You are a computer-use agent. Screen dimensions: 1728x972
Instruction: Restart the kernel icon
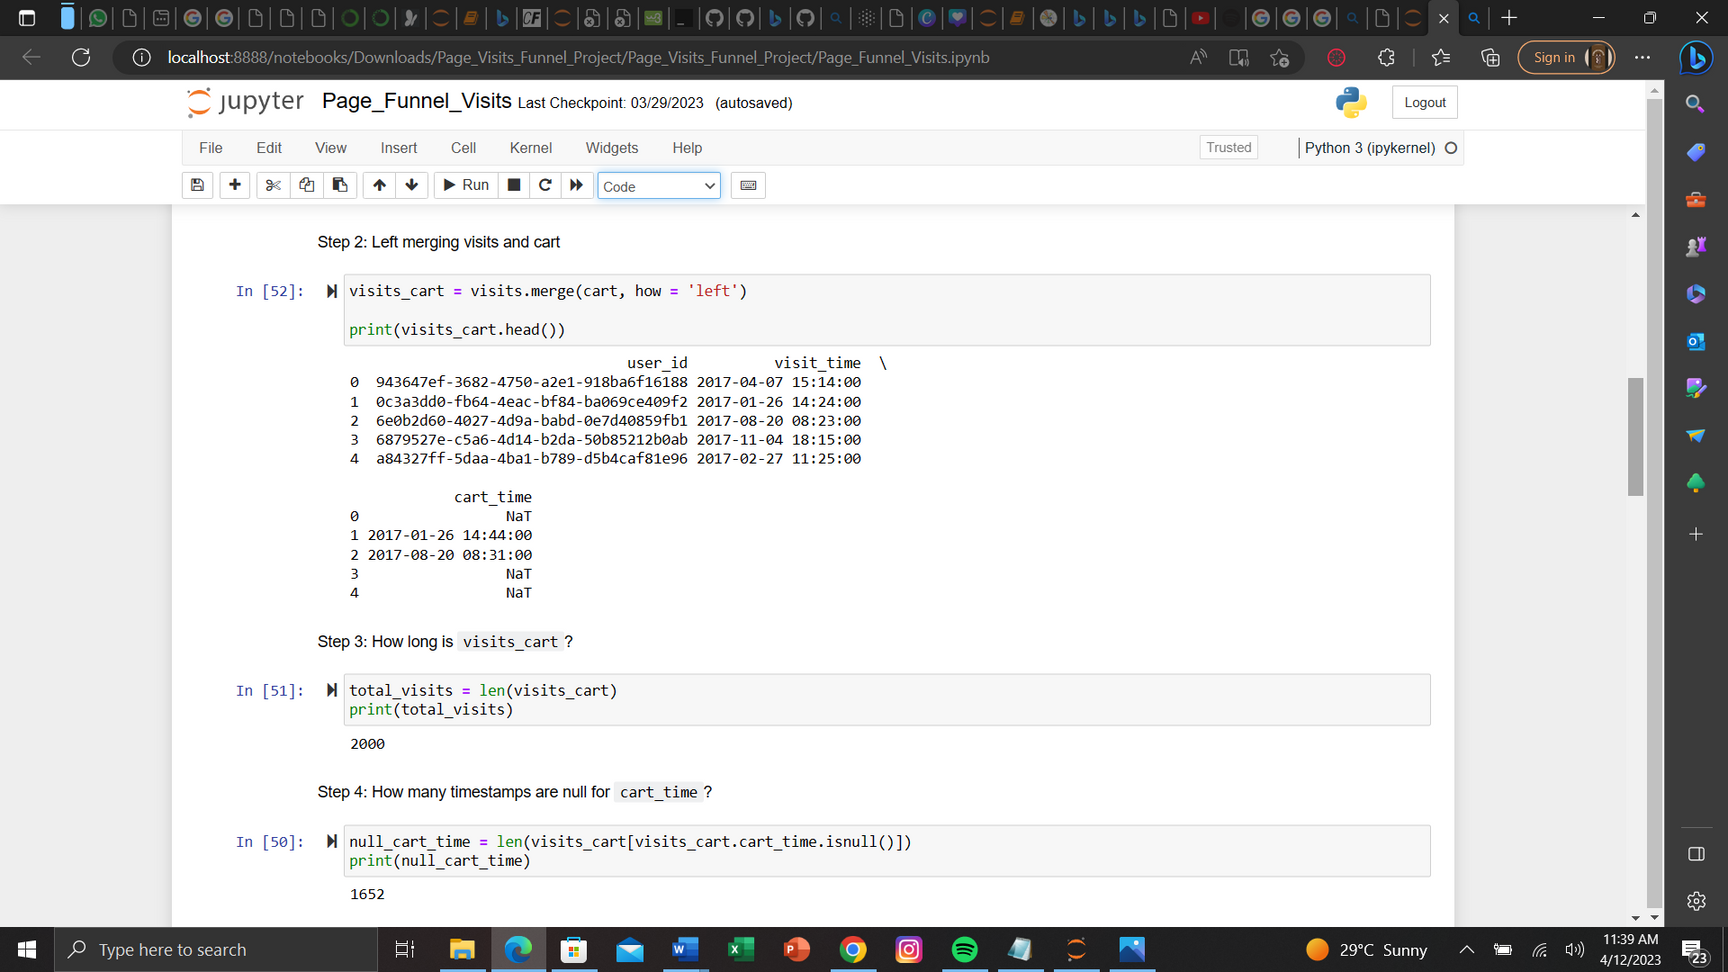pos(545,185)
